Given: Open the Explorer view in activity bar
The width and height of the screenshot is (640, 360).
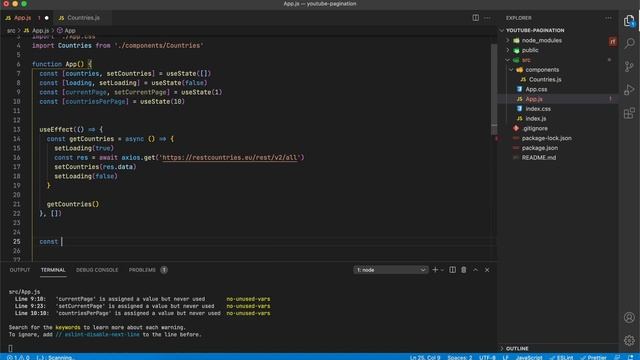Looking at the screenshot, I should (629, 20).
